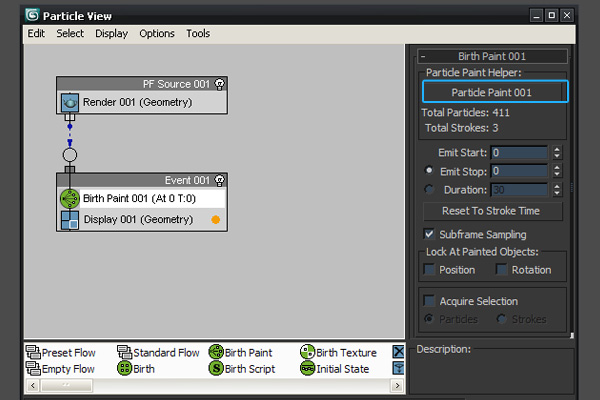Viewport: 600px width, 400px height.
Task: Open the Display menu
Action: pos(111,33)
